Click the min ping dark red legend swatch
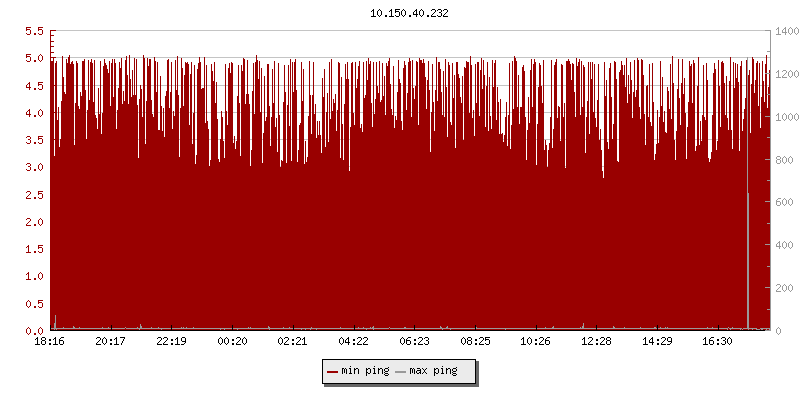The width and height of the screenshot is (800, 400). tap(333, 371)
